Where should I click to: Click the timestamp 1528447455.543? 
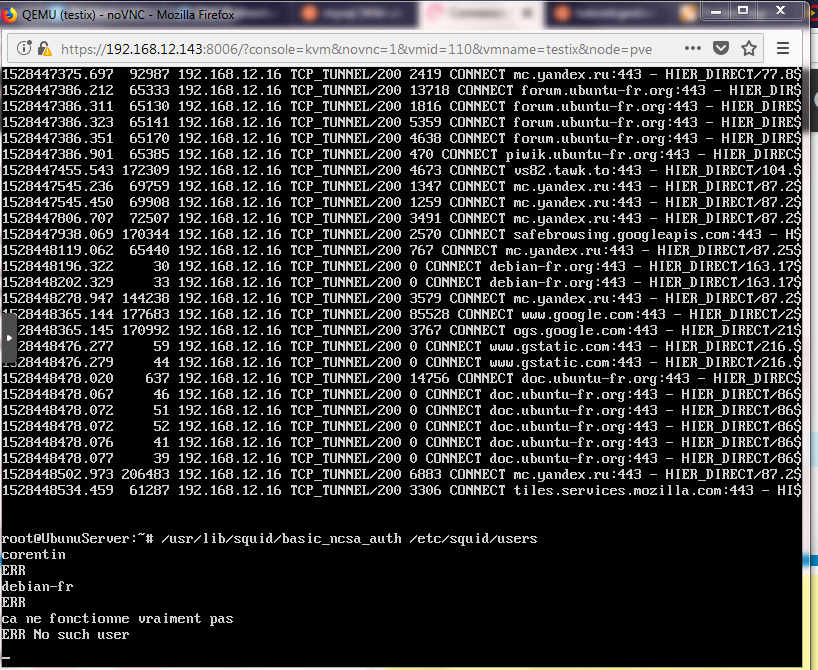click(58, 170)
